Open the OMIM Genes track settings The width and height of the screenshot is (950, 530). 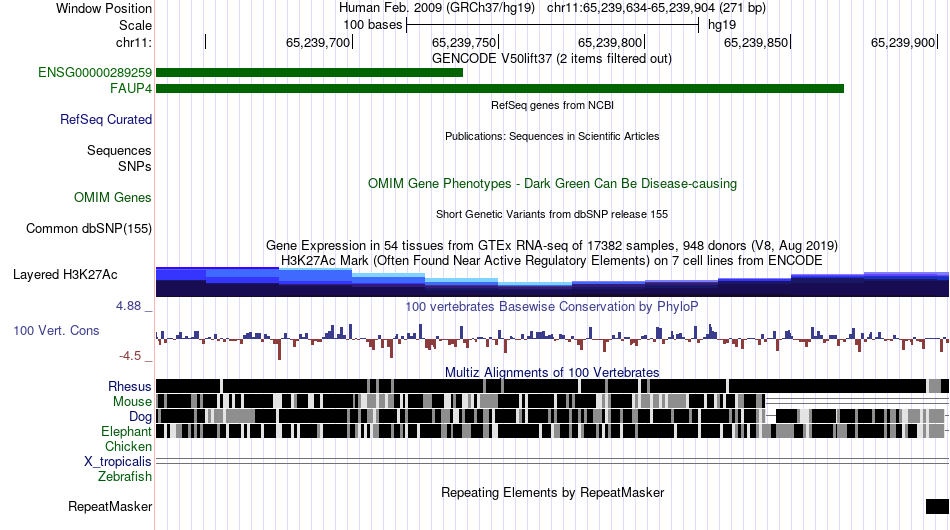(x=113, y=197)
